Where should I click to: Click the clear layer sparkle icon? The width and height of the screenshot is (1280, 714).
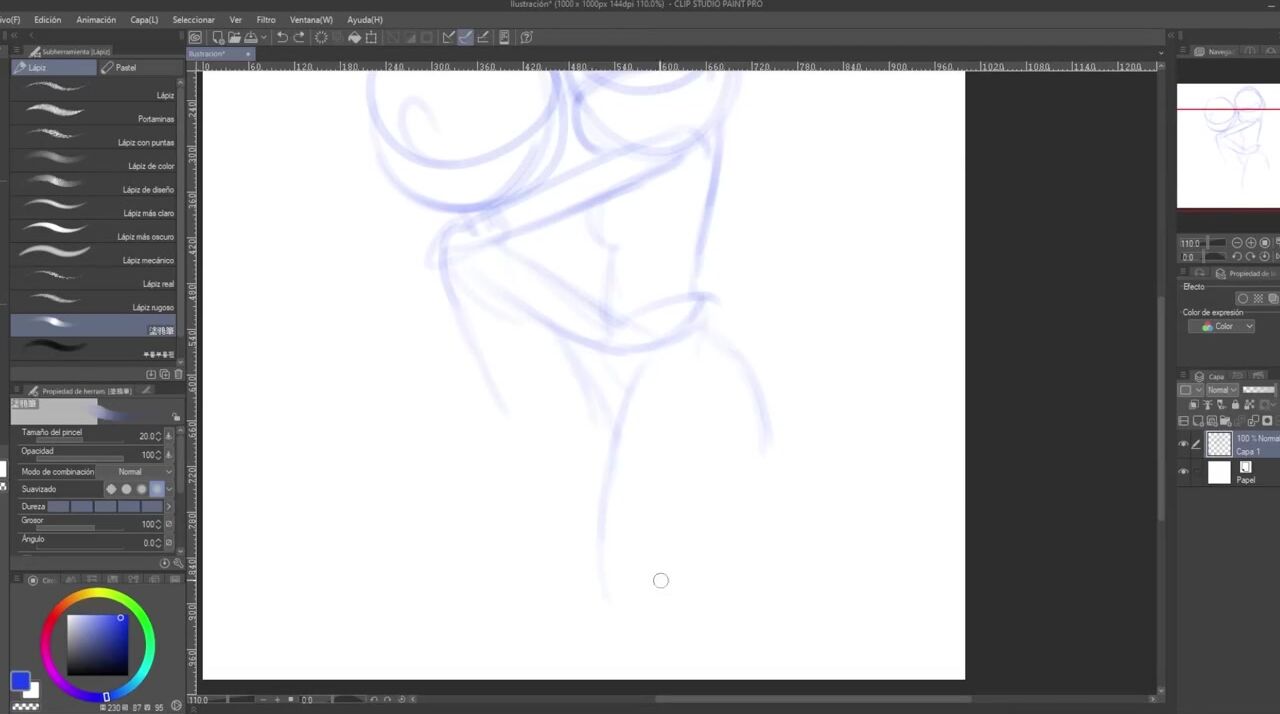pyautogui.click(x=321, y=38)
